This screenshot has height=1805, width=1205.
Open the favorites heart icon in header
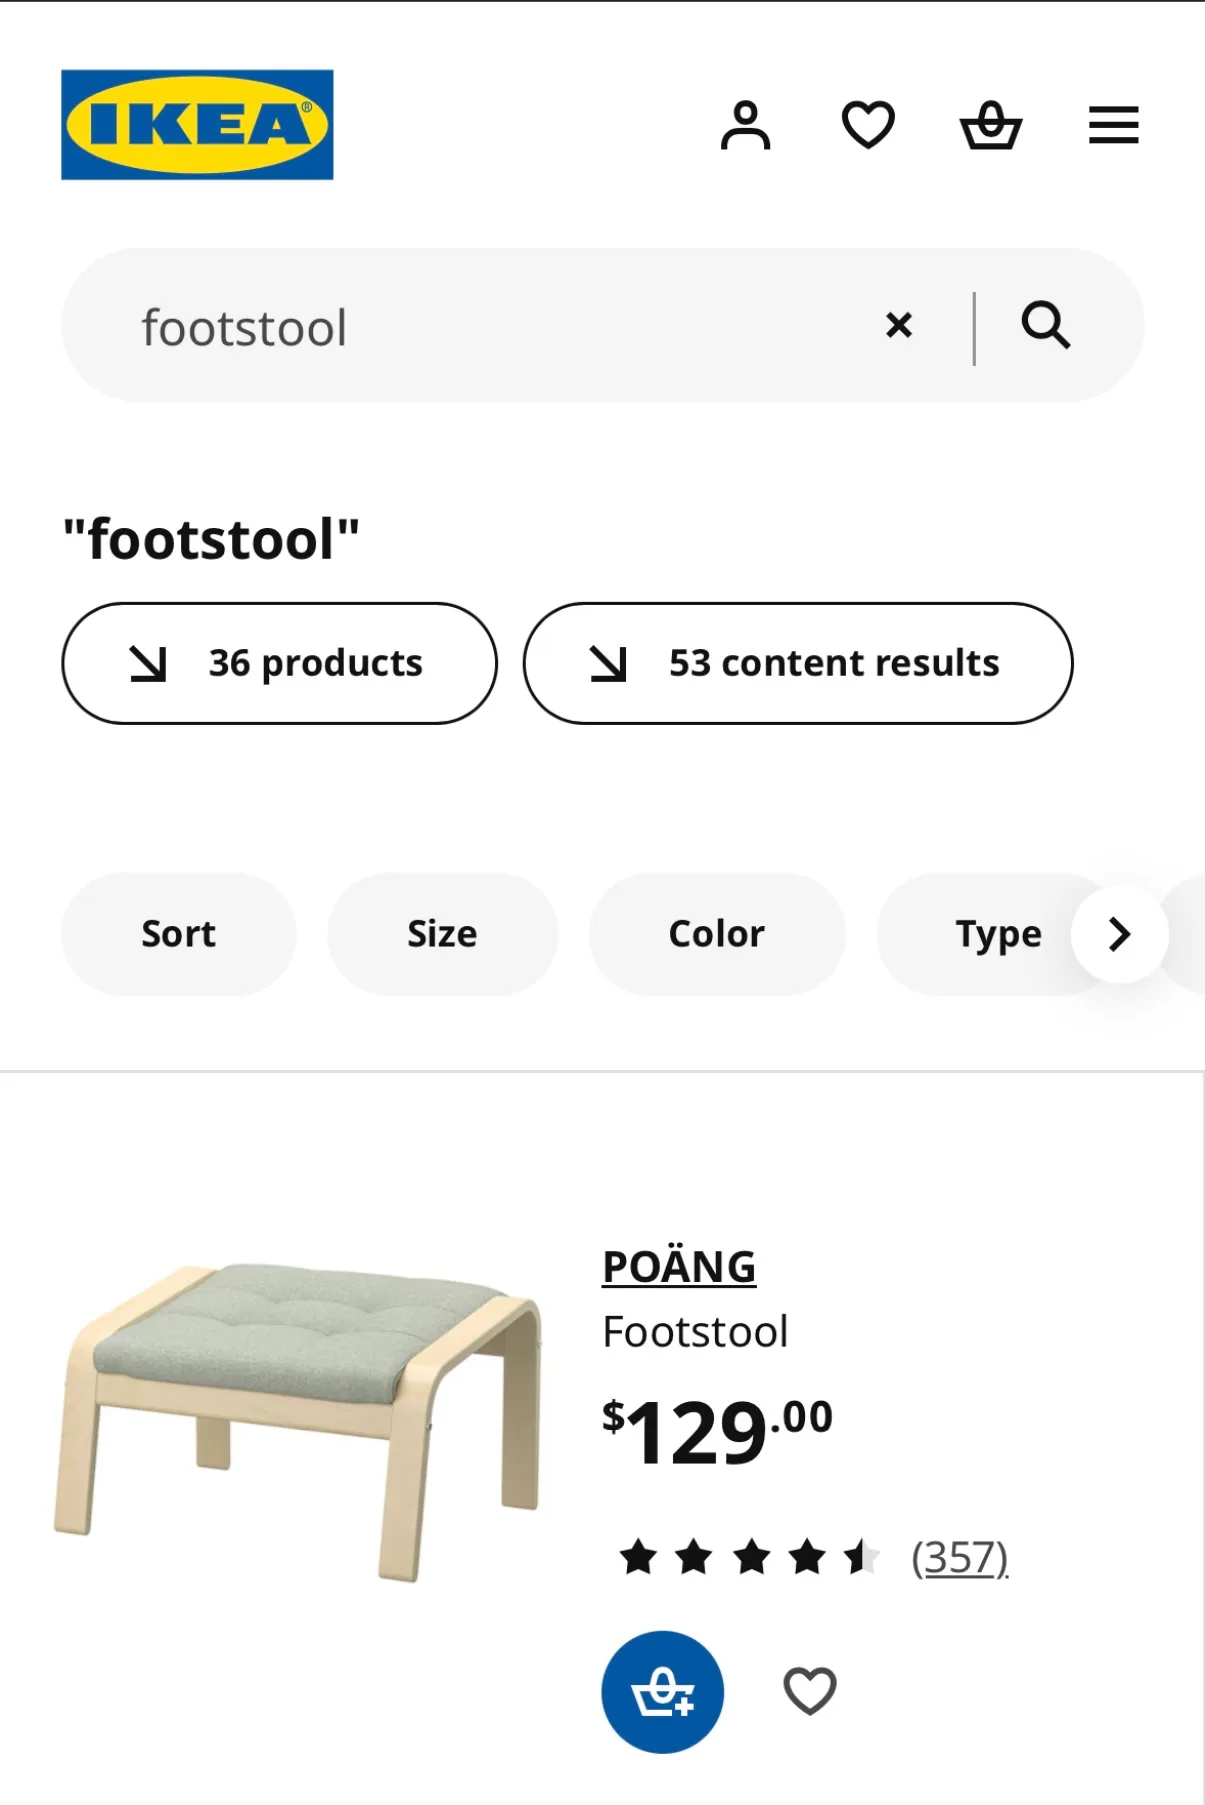[x=868, y=123]
